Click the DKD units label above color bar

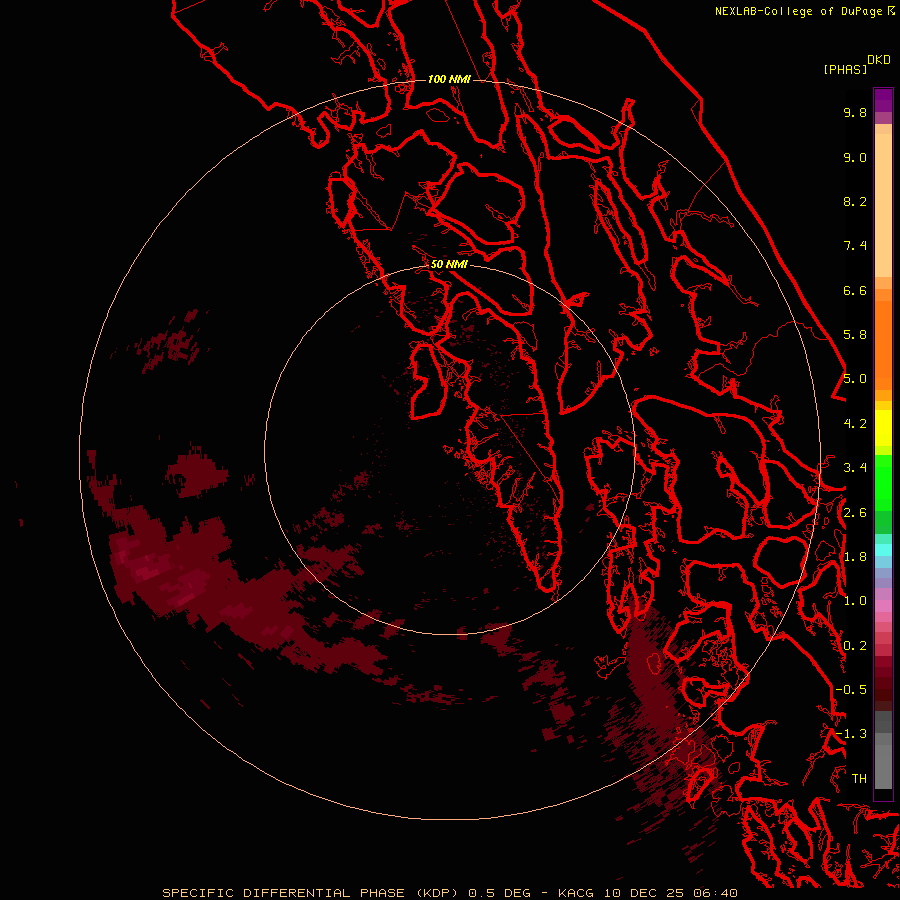pyautogui.click(x=879, y=60)
